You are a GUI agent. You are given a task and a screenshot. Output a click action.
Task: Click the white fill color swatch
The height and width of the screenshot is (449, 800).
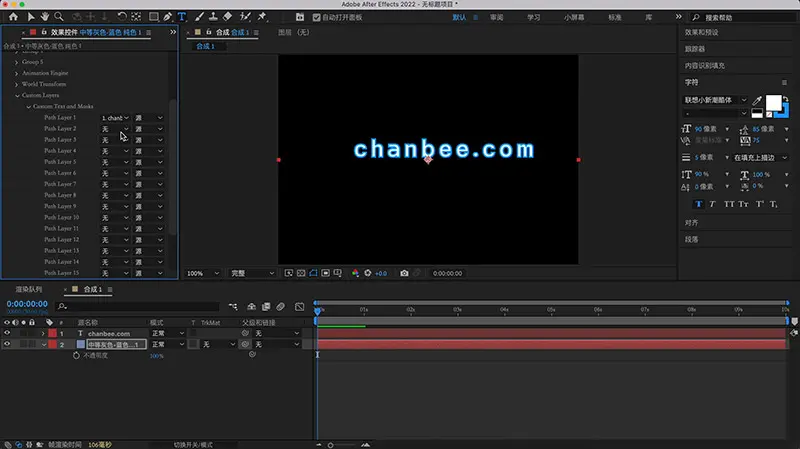coord(773,103)
